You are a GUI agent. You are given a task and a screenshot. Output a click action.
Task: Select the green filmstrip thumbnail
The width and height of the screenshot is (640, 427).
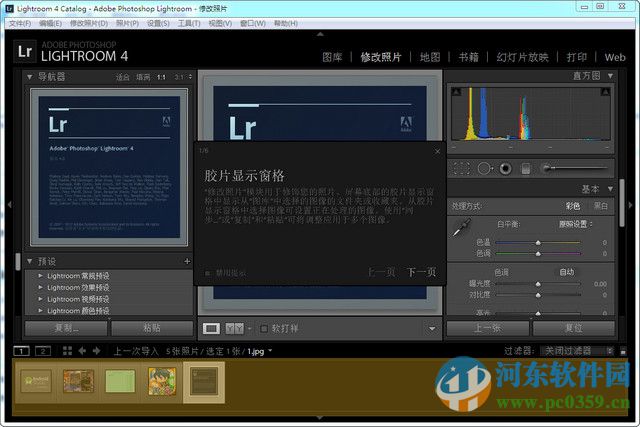click(120, 381)
